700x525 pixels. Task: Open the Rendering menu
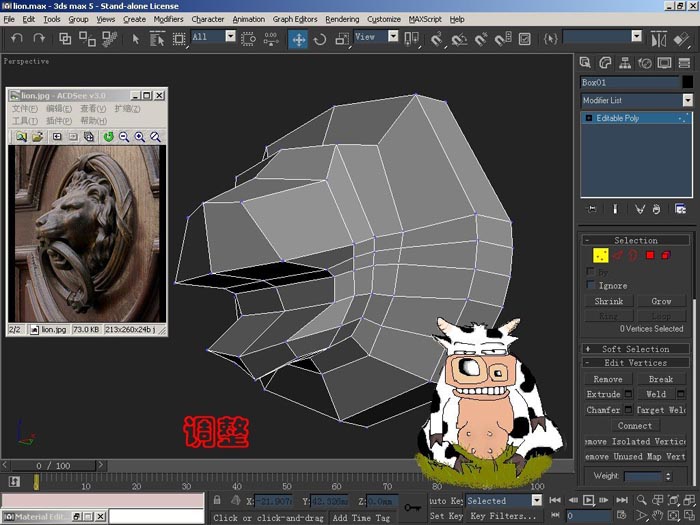[x=342, y=19]
